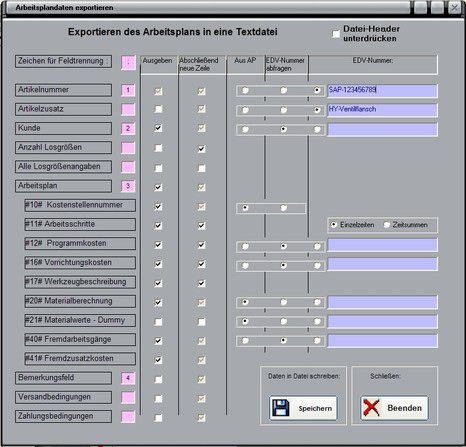Click the Arbeitsplan label button
Viewport: 466px width, 447px height.
(63, 186)
